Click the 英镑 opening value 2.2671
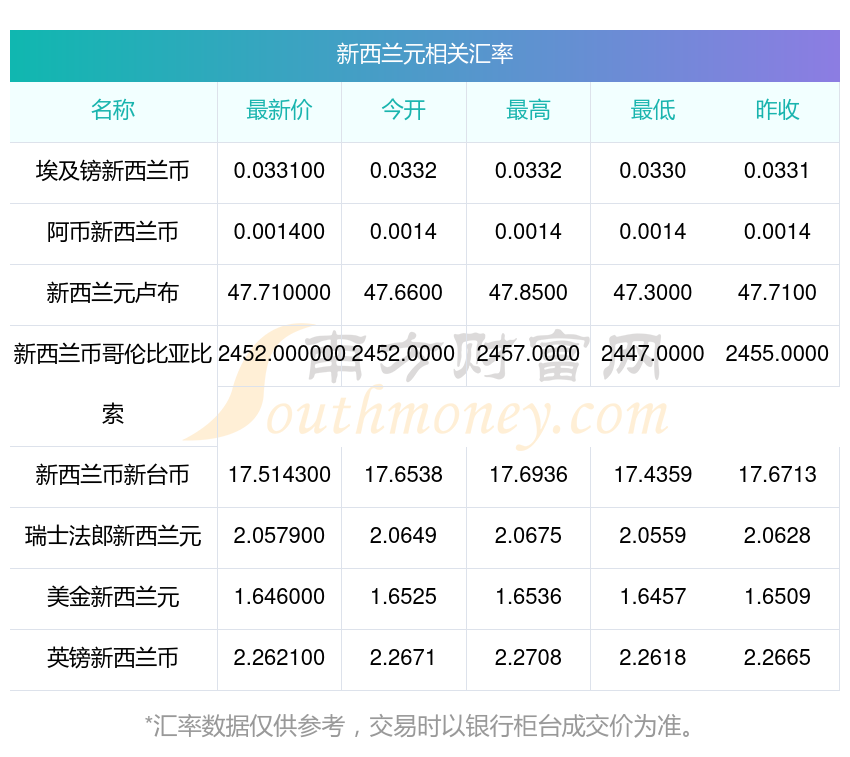This screenshot has height=757, width=850. (x=402, y=658)
